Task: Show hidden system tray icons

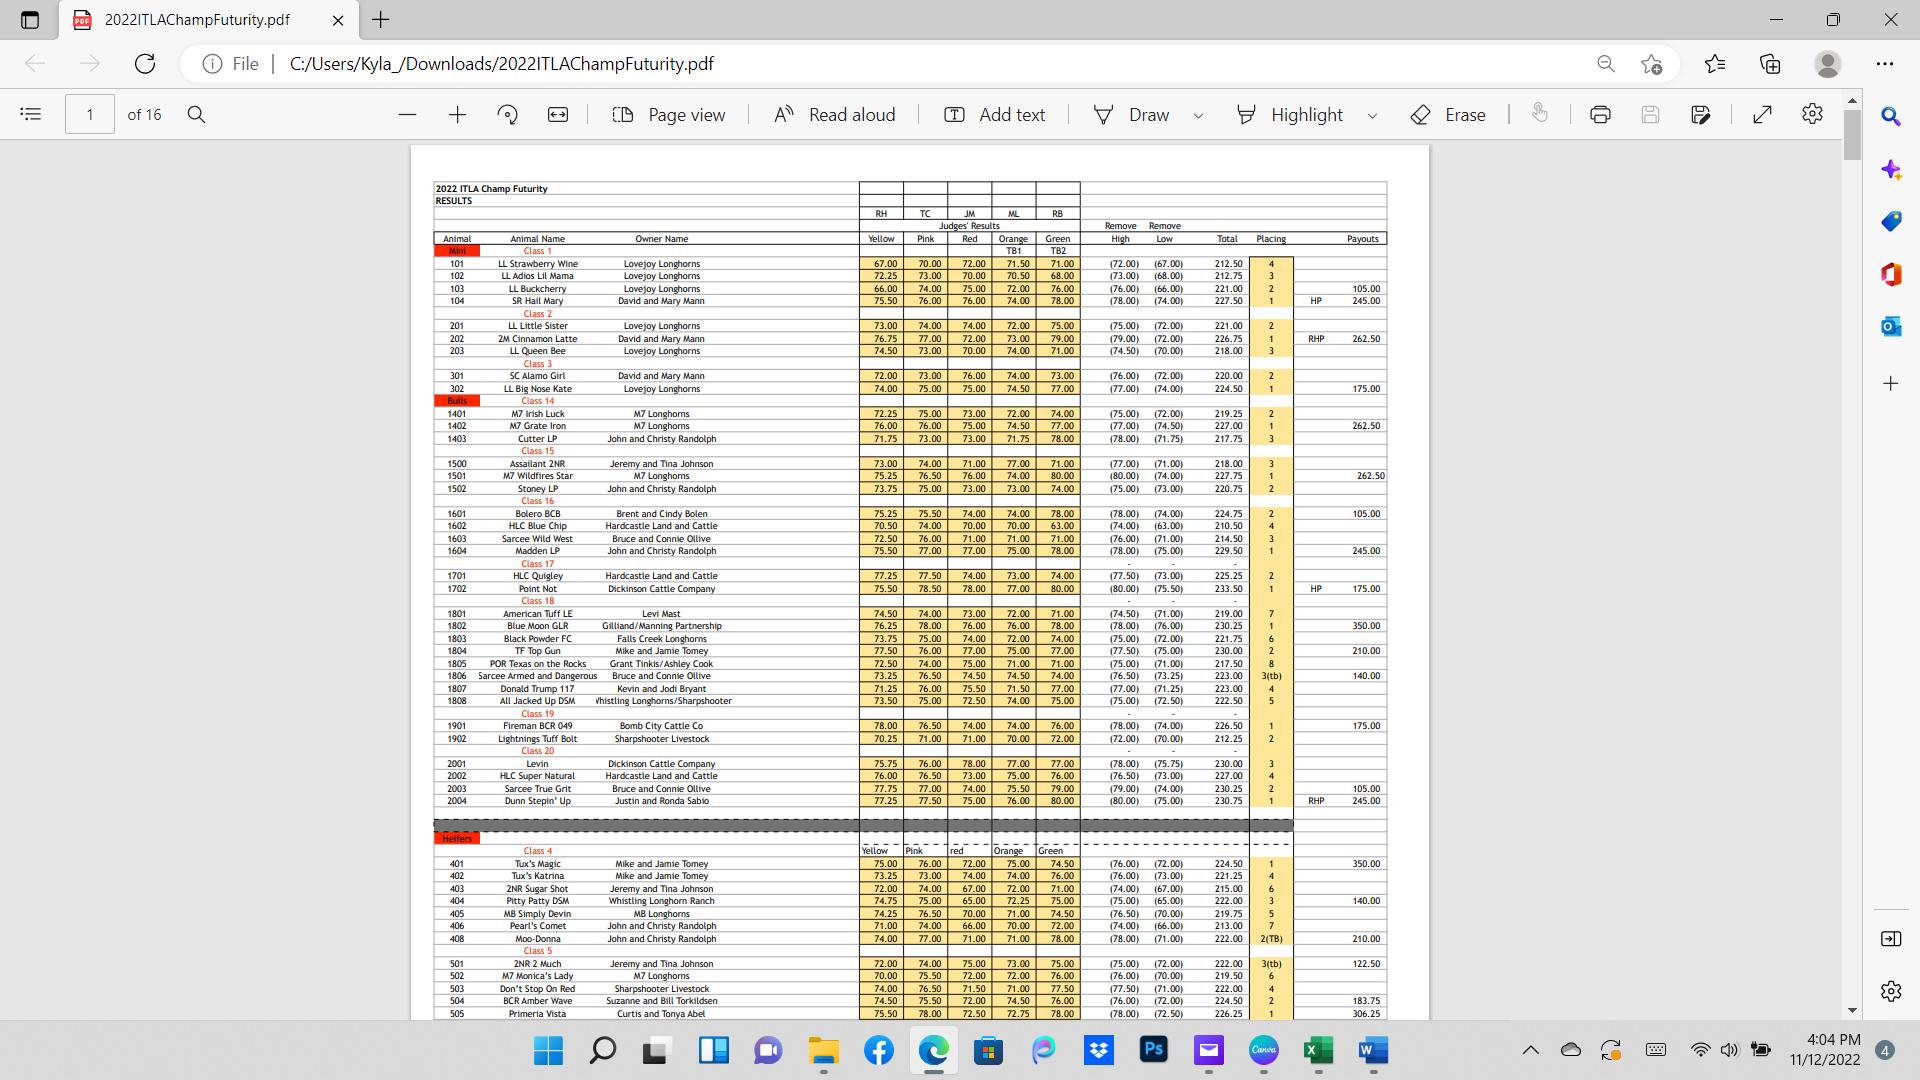Action: 1530,1050
